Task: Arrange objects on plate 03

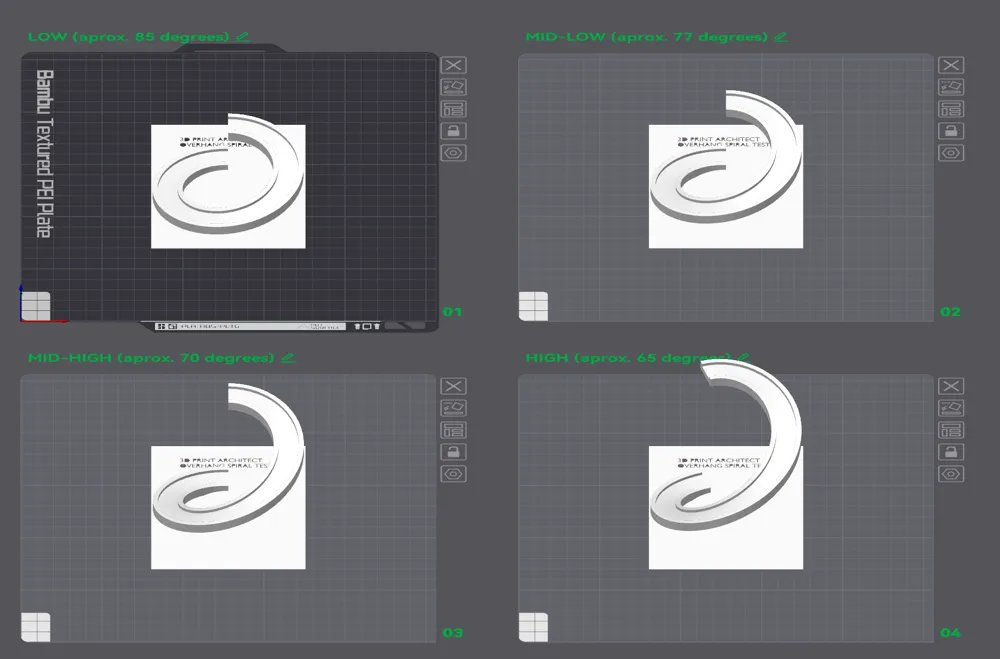Action: [453, 430]
